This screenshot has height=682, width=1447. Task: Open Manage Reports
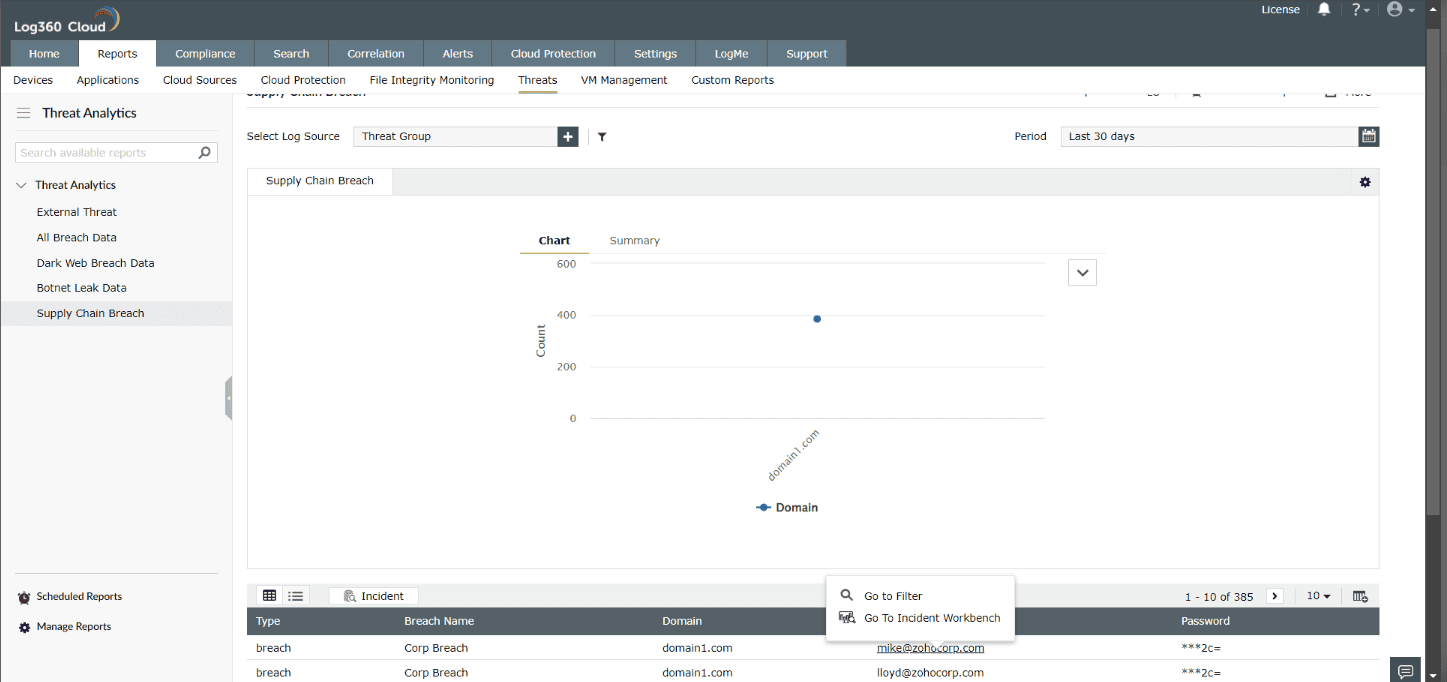coord(74,627)
